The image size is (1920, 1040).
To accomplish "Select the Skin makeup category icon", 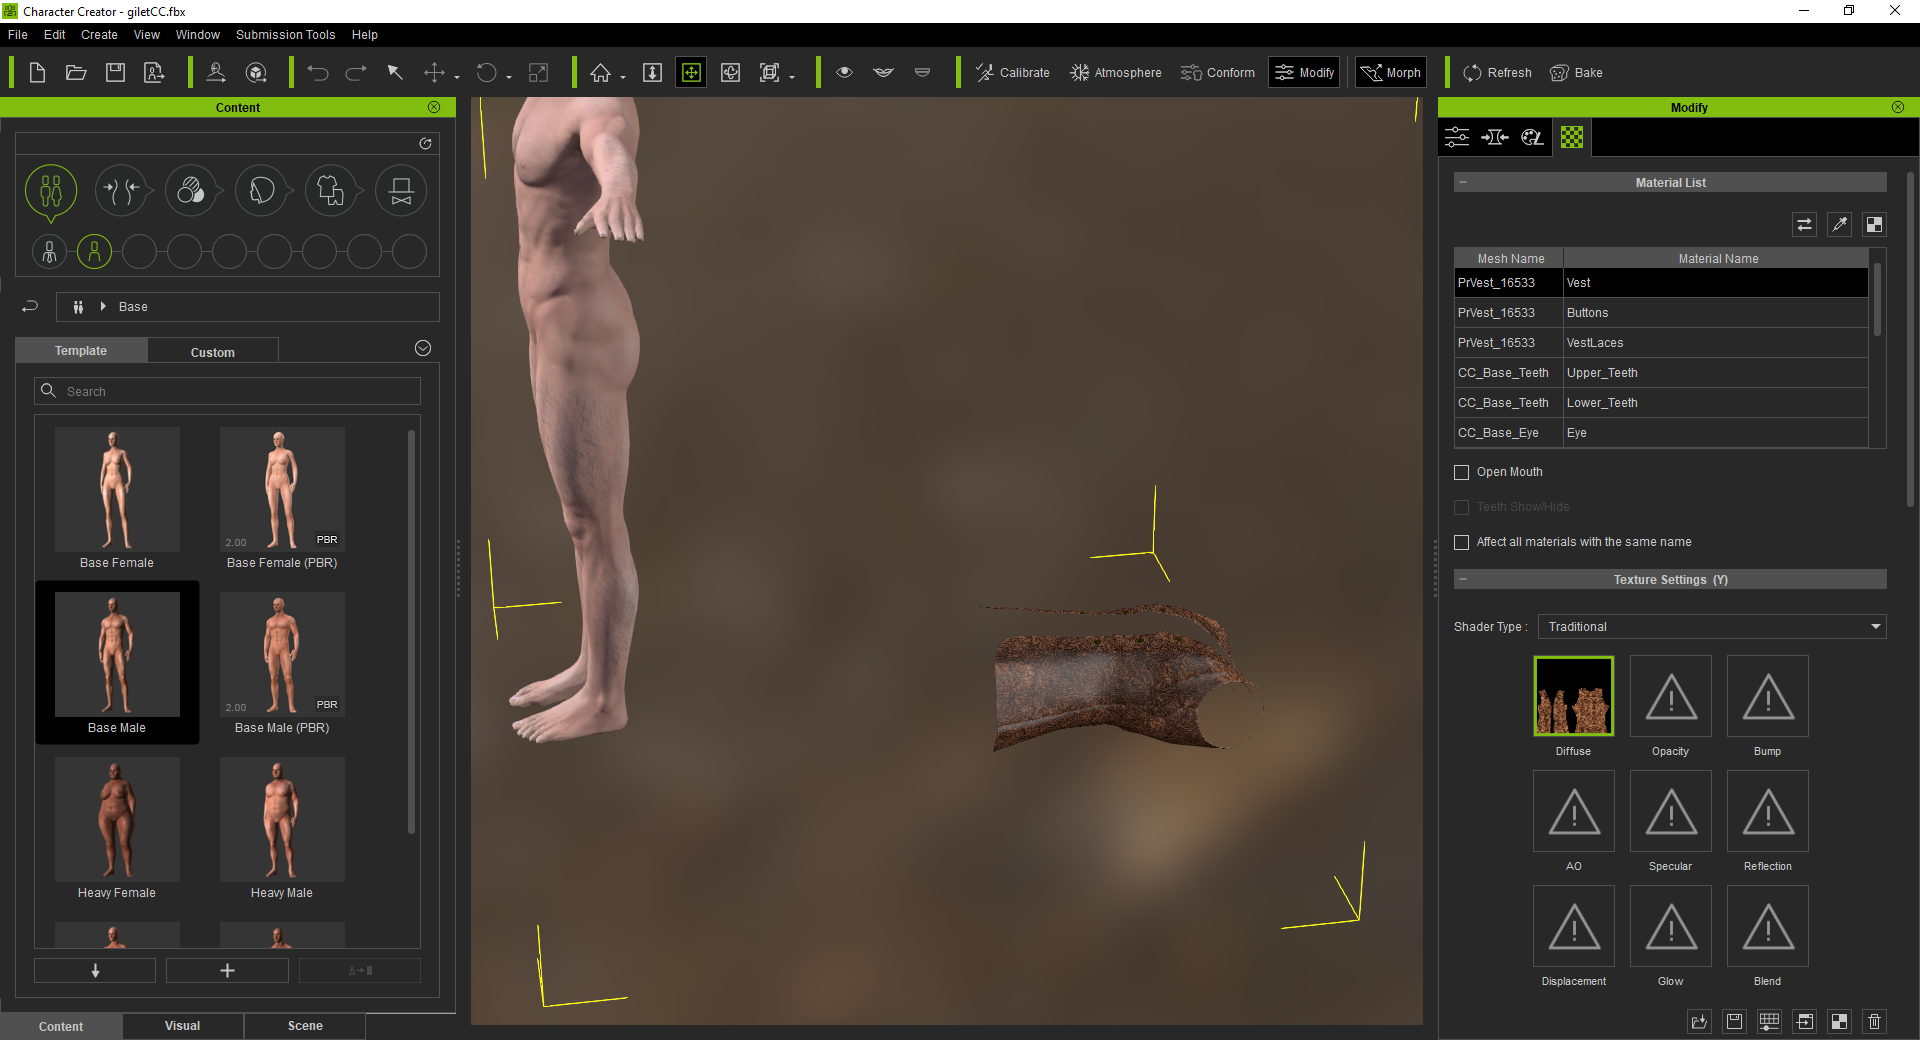I will [x=191, y=190].
